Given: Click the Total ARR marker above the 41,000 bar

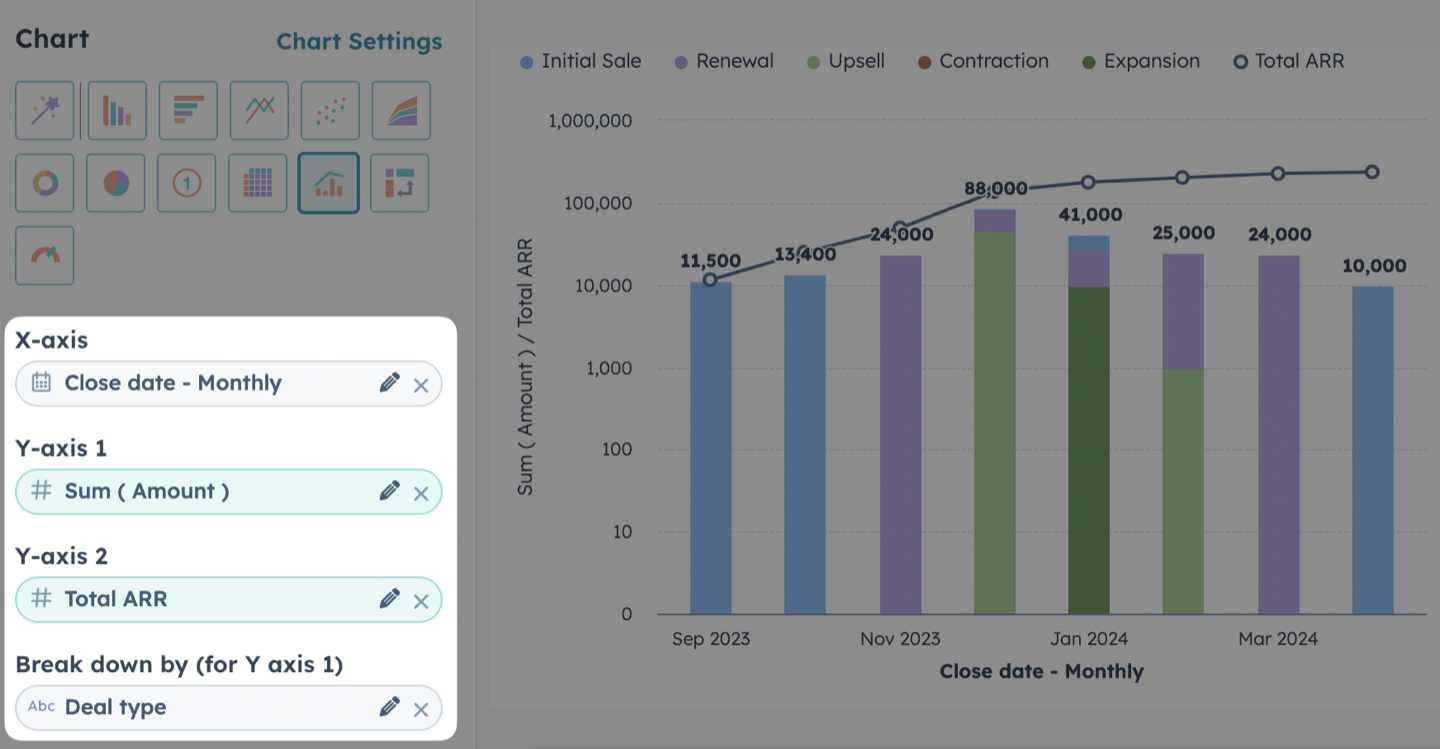Looking at the screenshot, I should (x=1088, y=182).
